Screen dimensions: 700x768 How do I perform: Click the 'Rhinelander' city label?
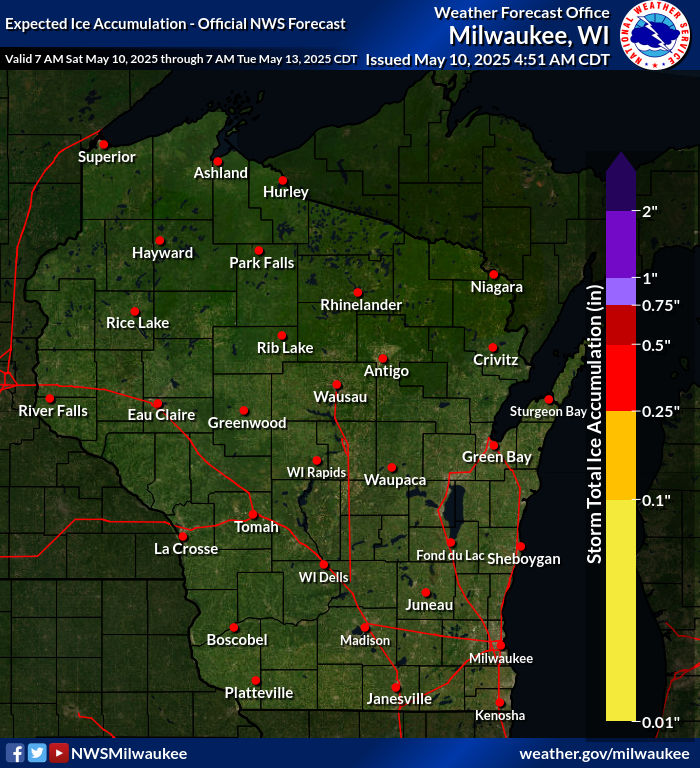[x=361, y=305]
